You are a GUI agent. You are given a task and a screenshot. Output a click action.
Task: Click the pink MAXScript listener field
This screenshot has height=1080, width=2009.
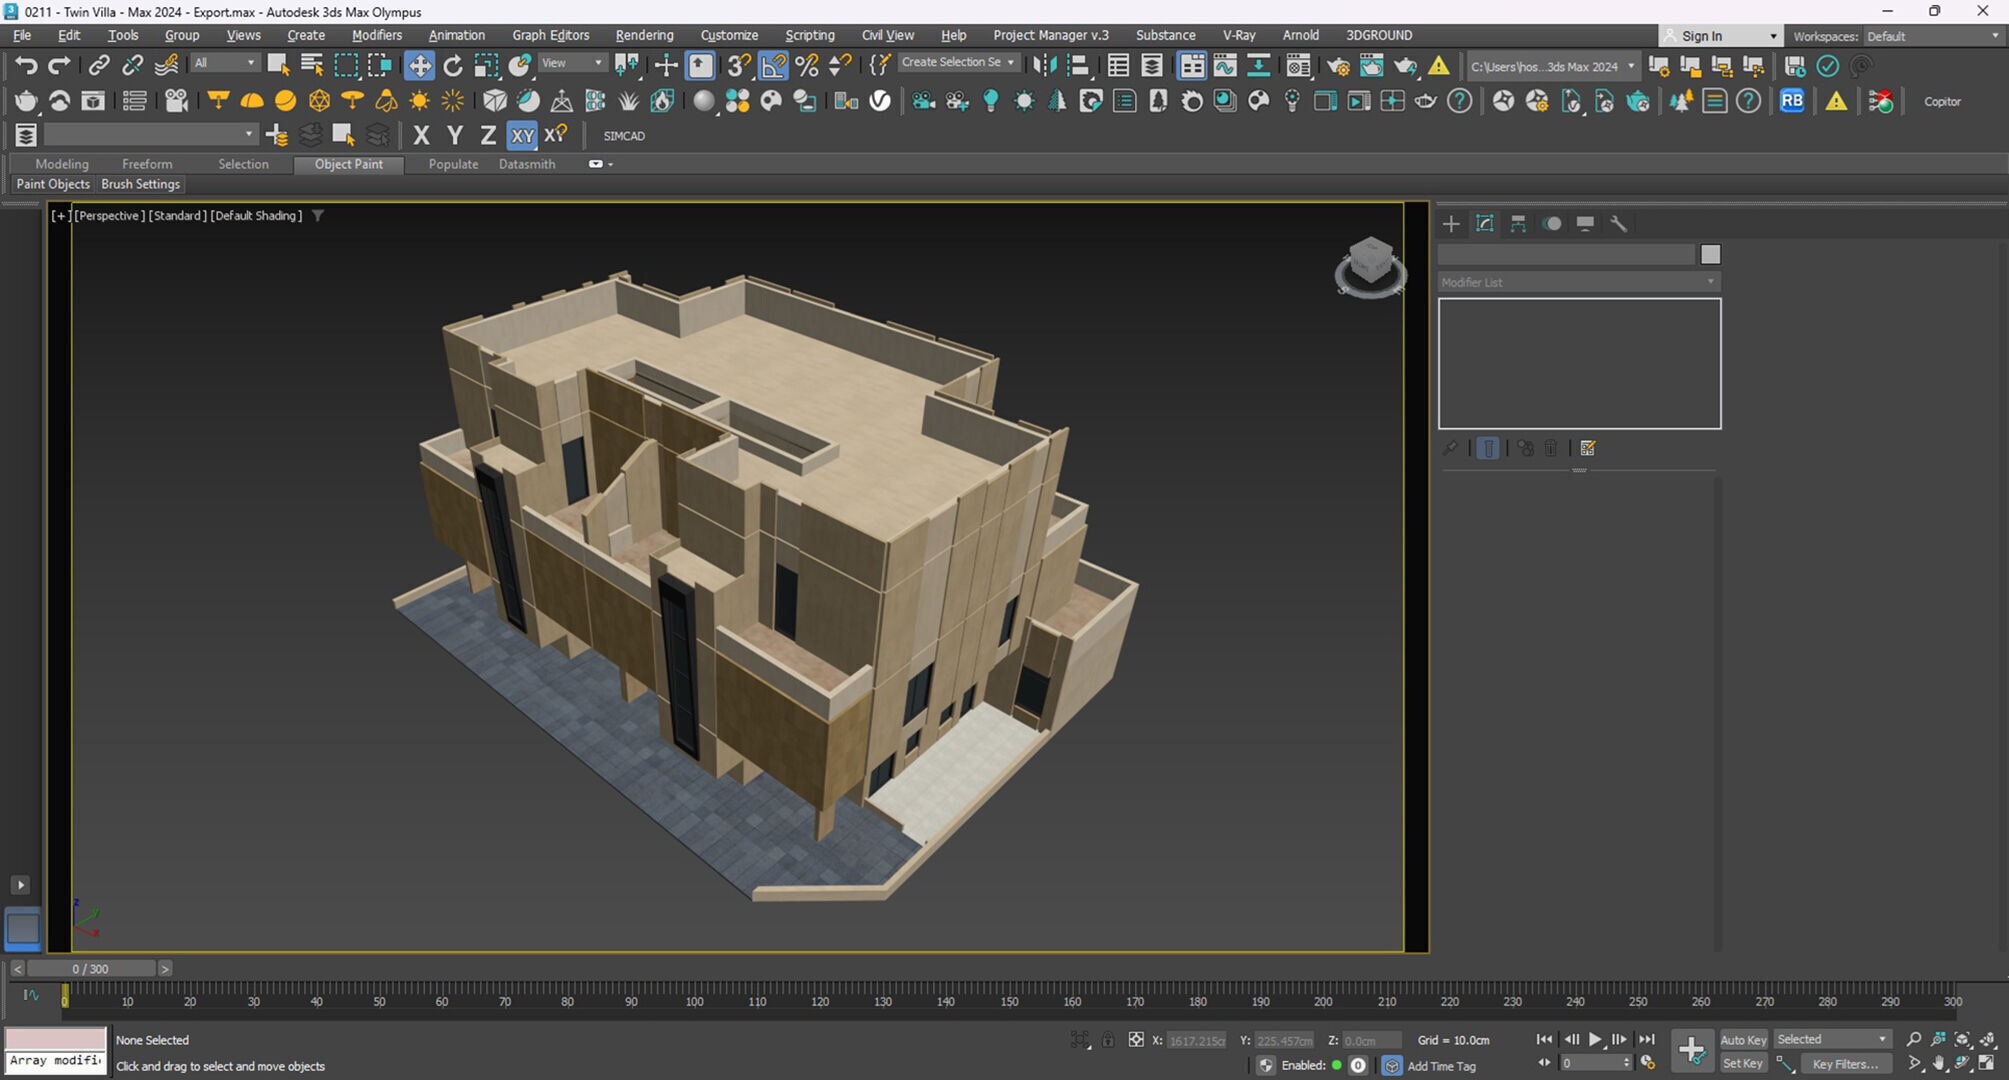pyautogui.click(x=55, y=1038)
